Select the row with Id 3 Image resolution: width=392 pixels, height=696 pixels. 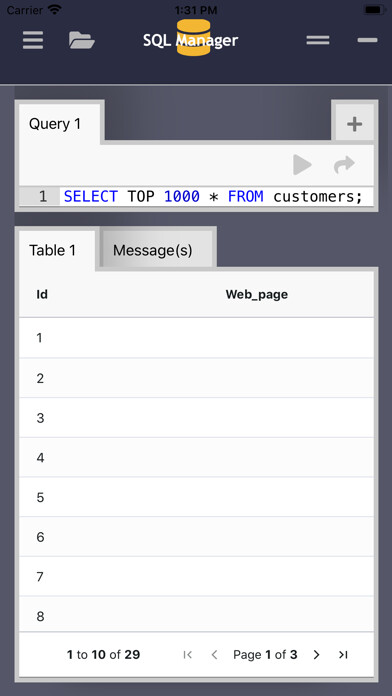click(196, 418)
